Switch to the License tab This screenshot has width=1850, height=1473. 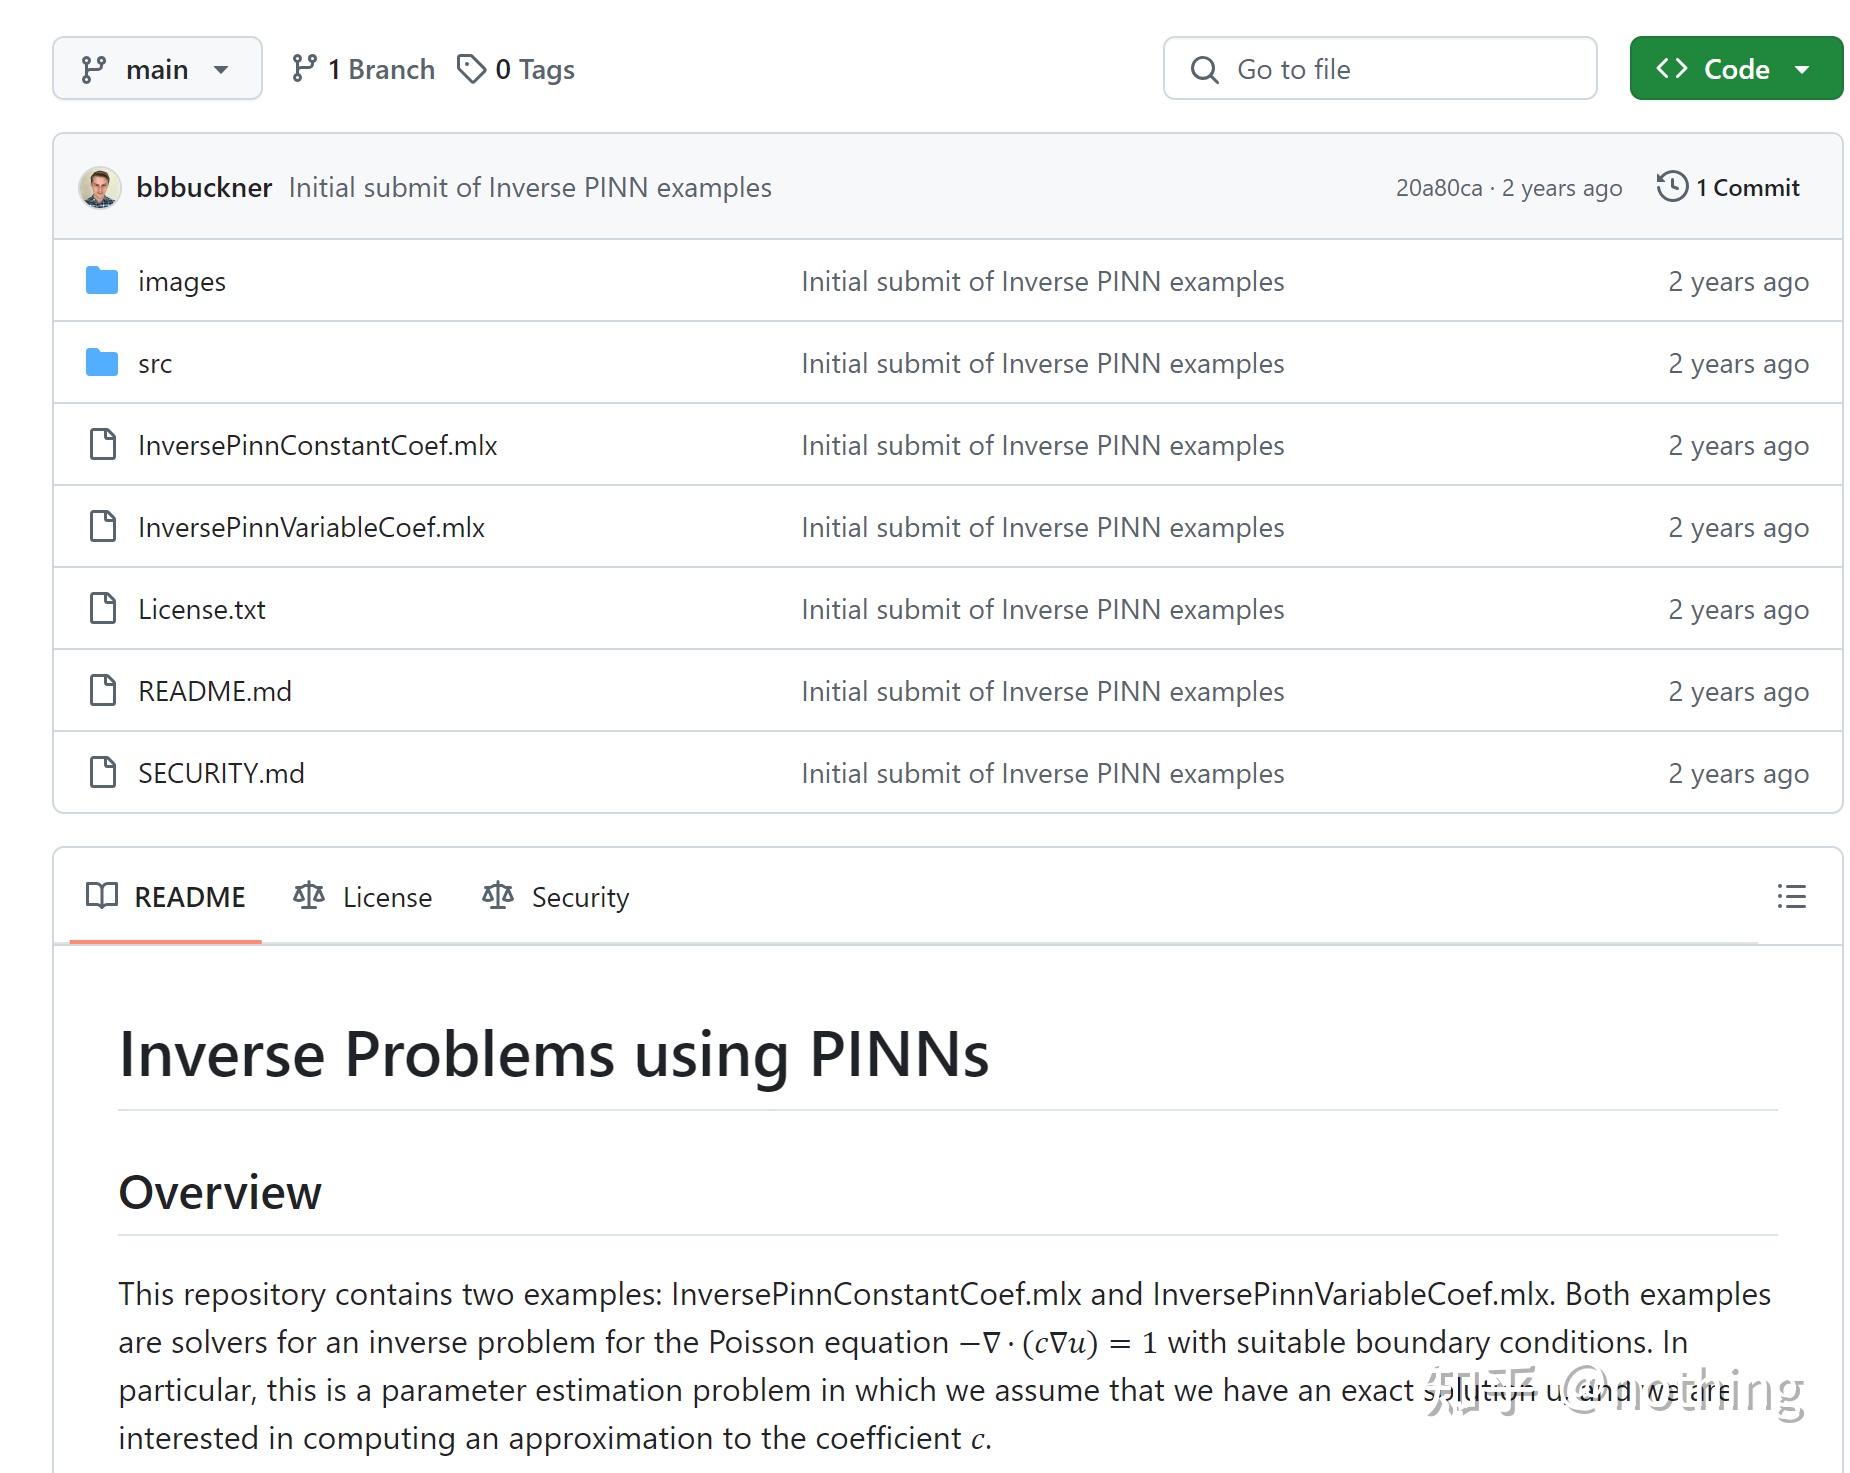pos(386,897)
